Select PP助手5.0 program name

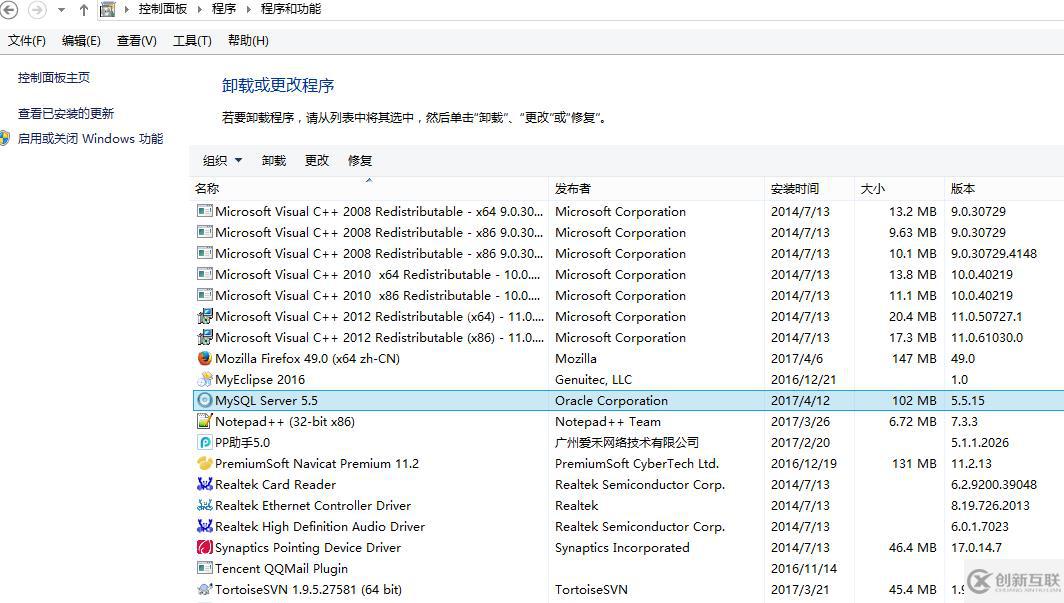pyautogui.click(x=242, y=442)
